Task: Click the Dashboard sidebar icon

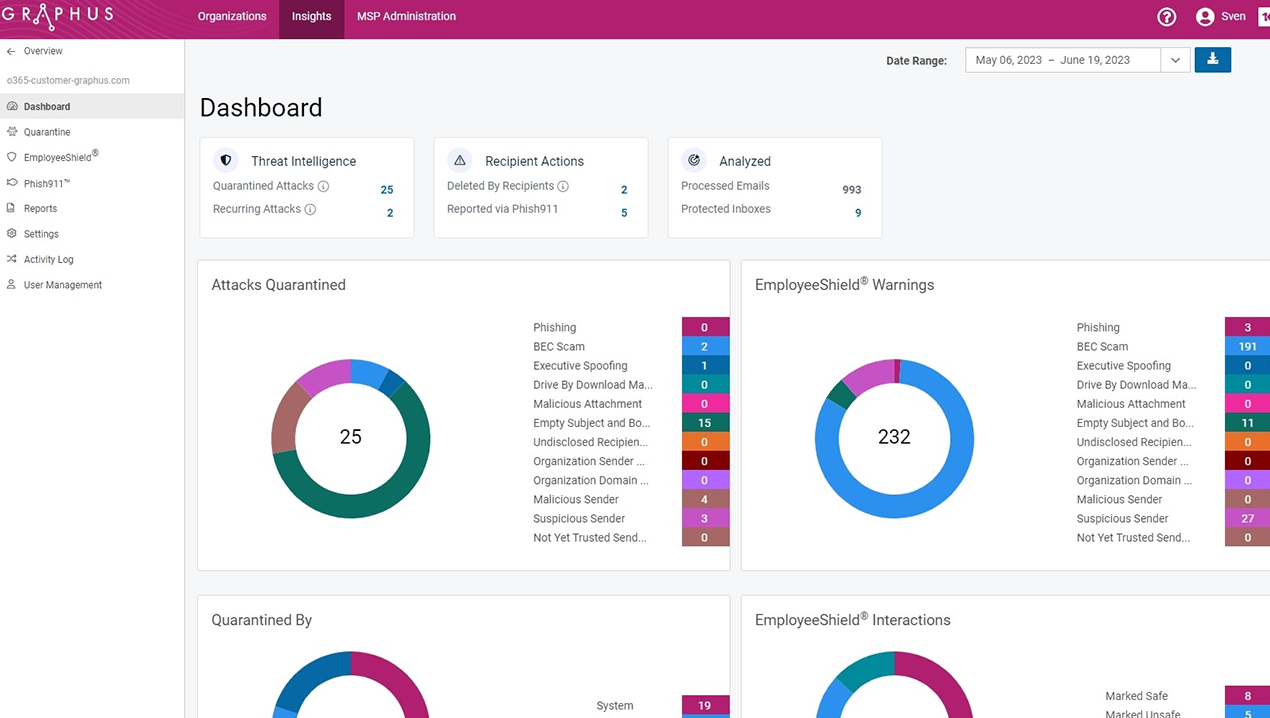Action: click(12, 106)
